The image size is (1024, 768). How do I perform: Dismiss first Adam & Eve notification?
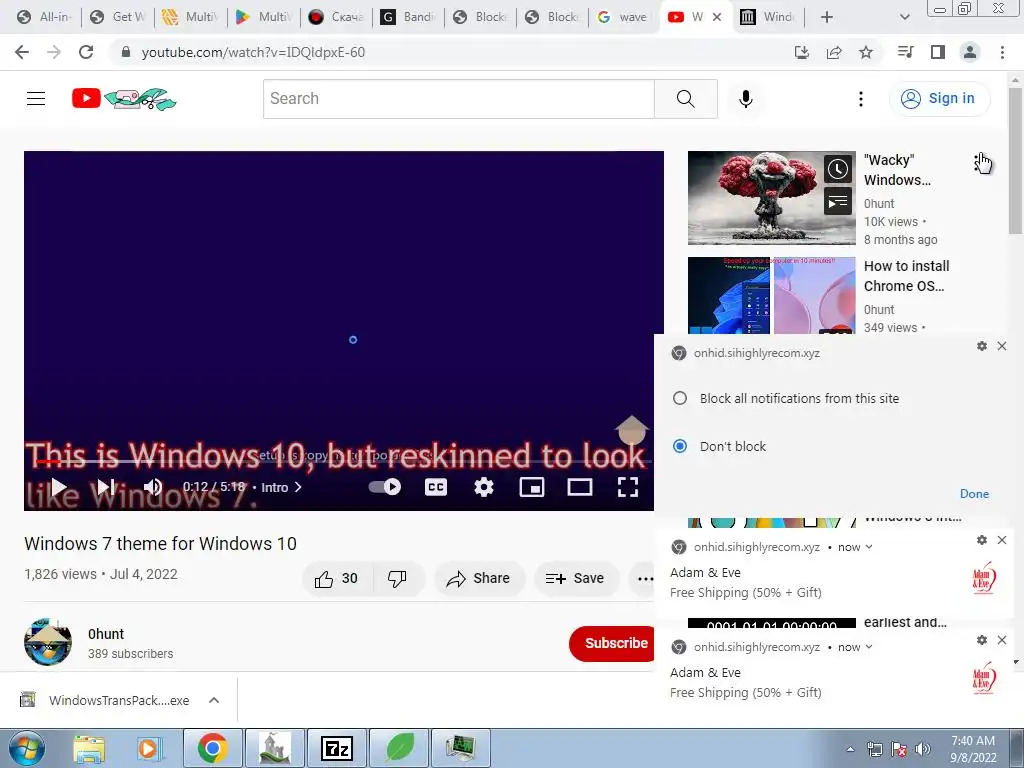click(1002, 540)
